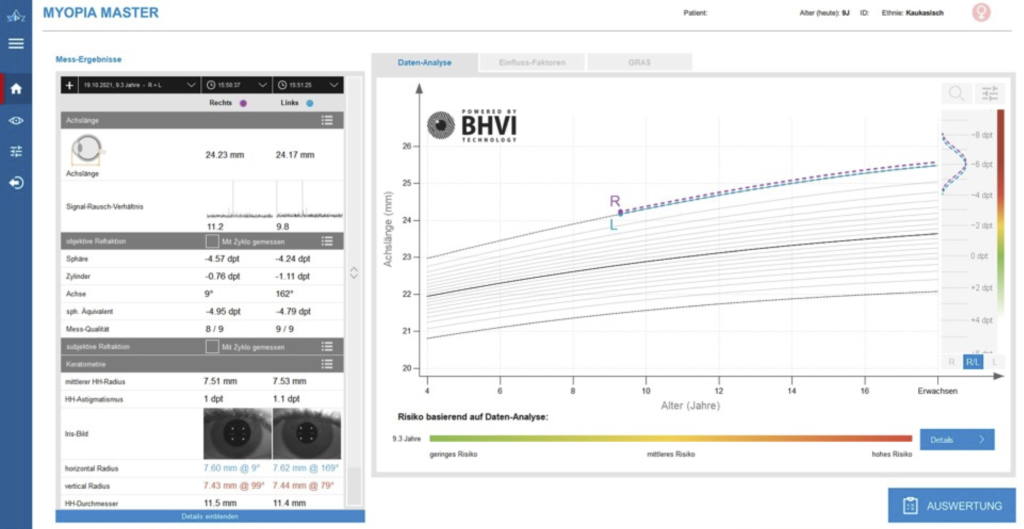Open the hamburger menu in the sidebar

16,44
